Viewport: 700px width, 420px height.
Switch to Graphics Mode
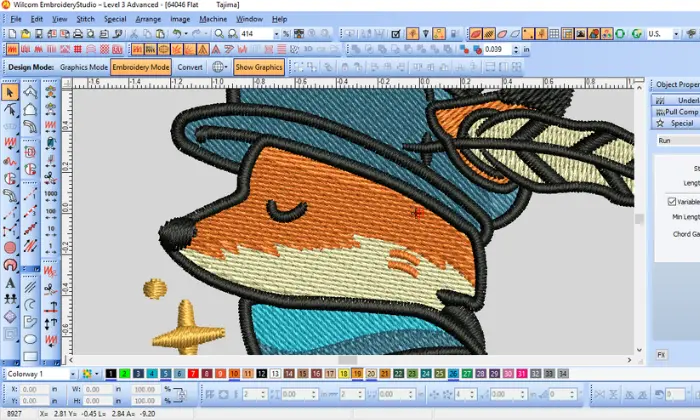pyautogui.click(x=83, y=67)
